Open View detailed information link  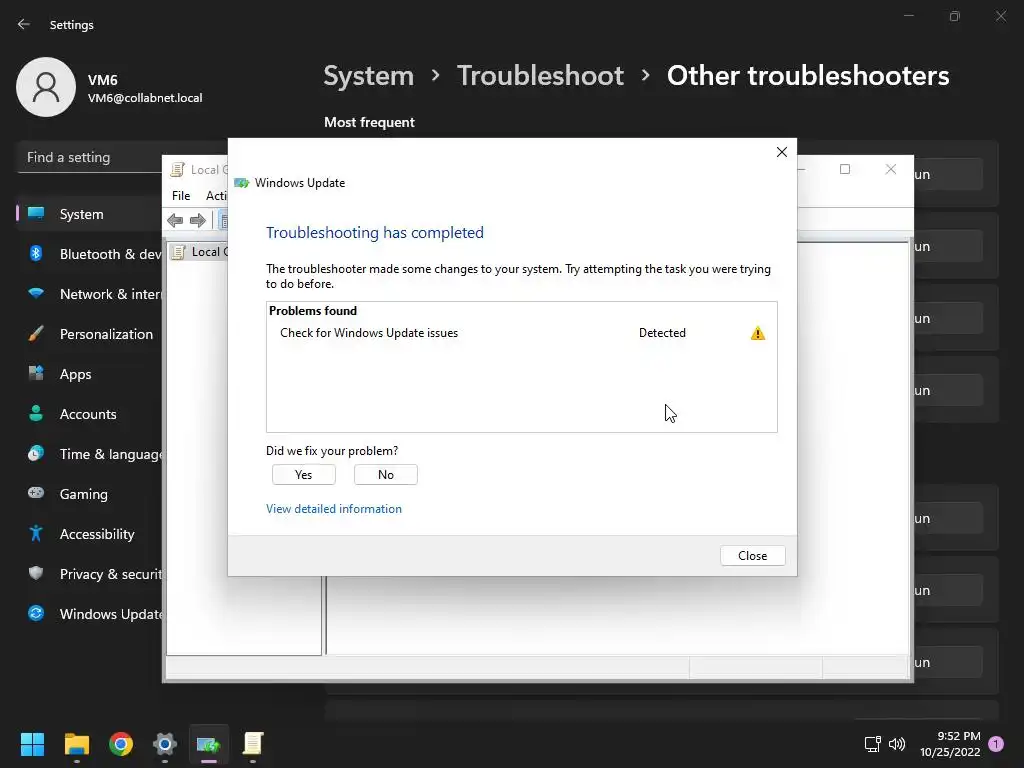(x=334, y=509)
